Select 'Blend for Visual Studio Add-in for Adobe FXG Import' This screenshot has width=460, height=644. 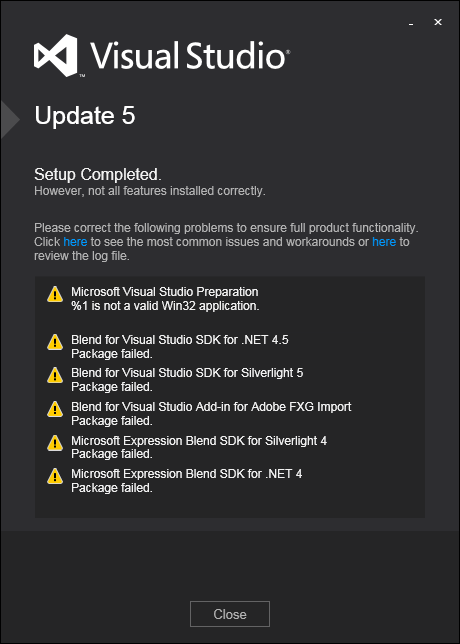pyautogui.click(x=211, y=414)
